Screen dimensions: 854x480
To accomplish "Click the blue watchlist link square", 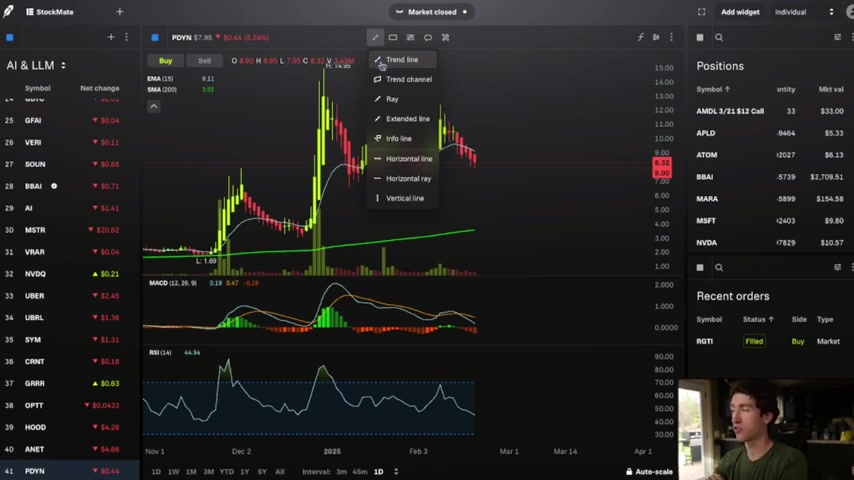I will click(10, 38).
